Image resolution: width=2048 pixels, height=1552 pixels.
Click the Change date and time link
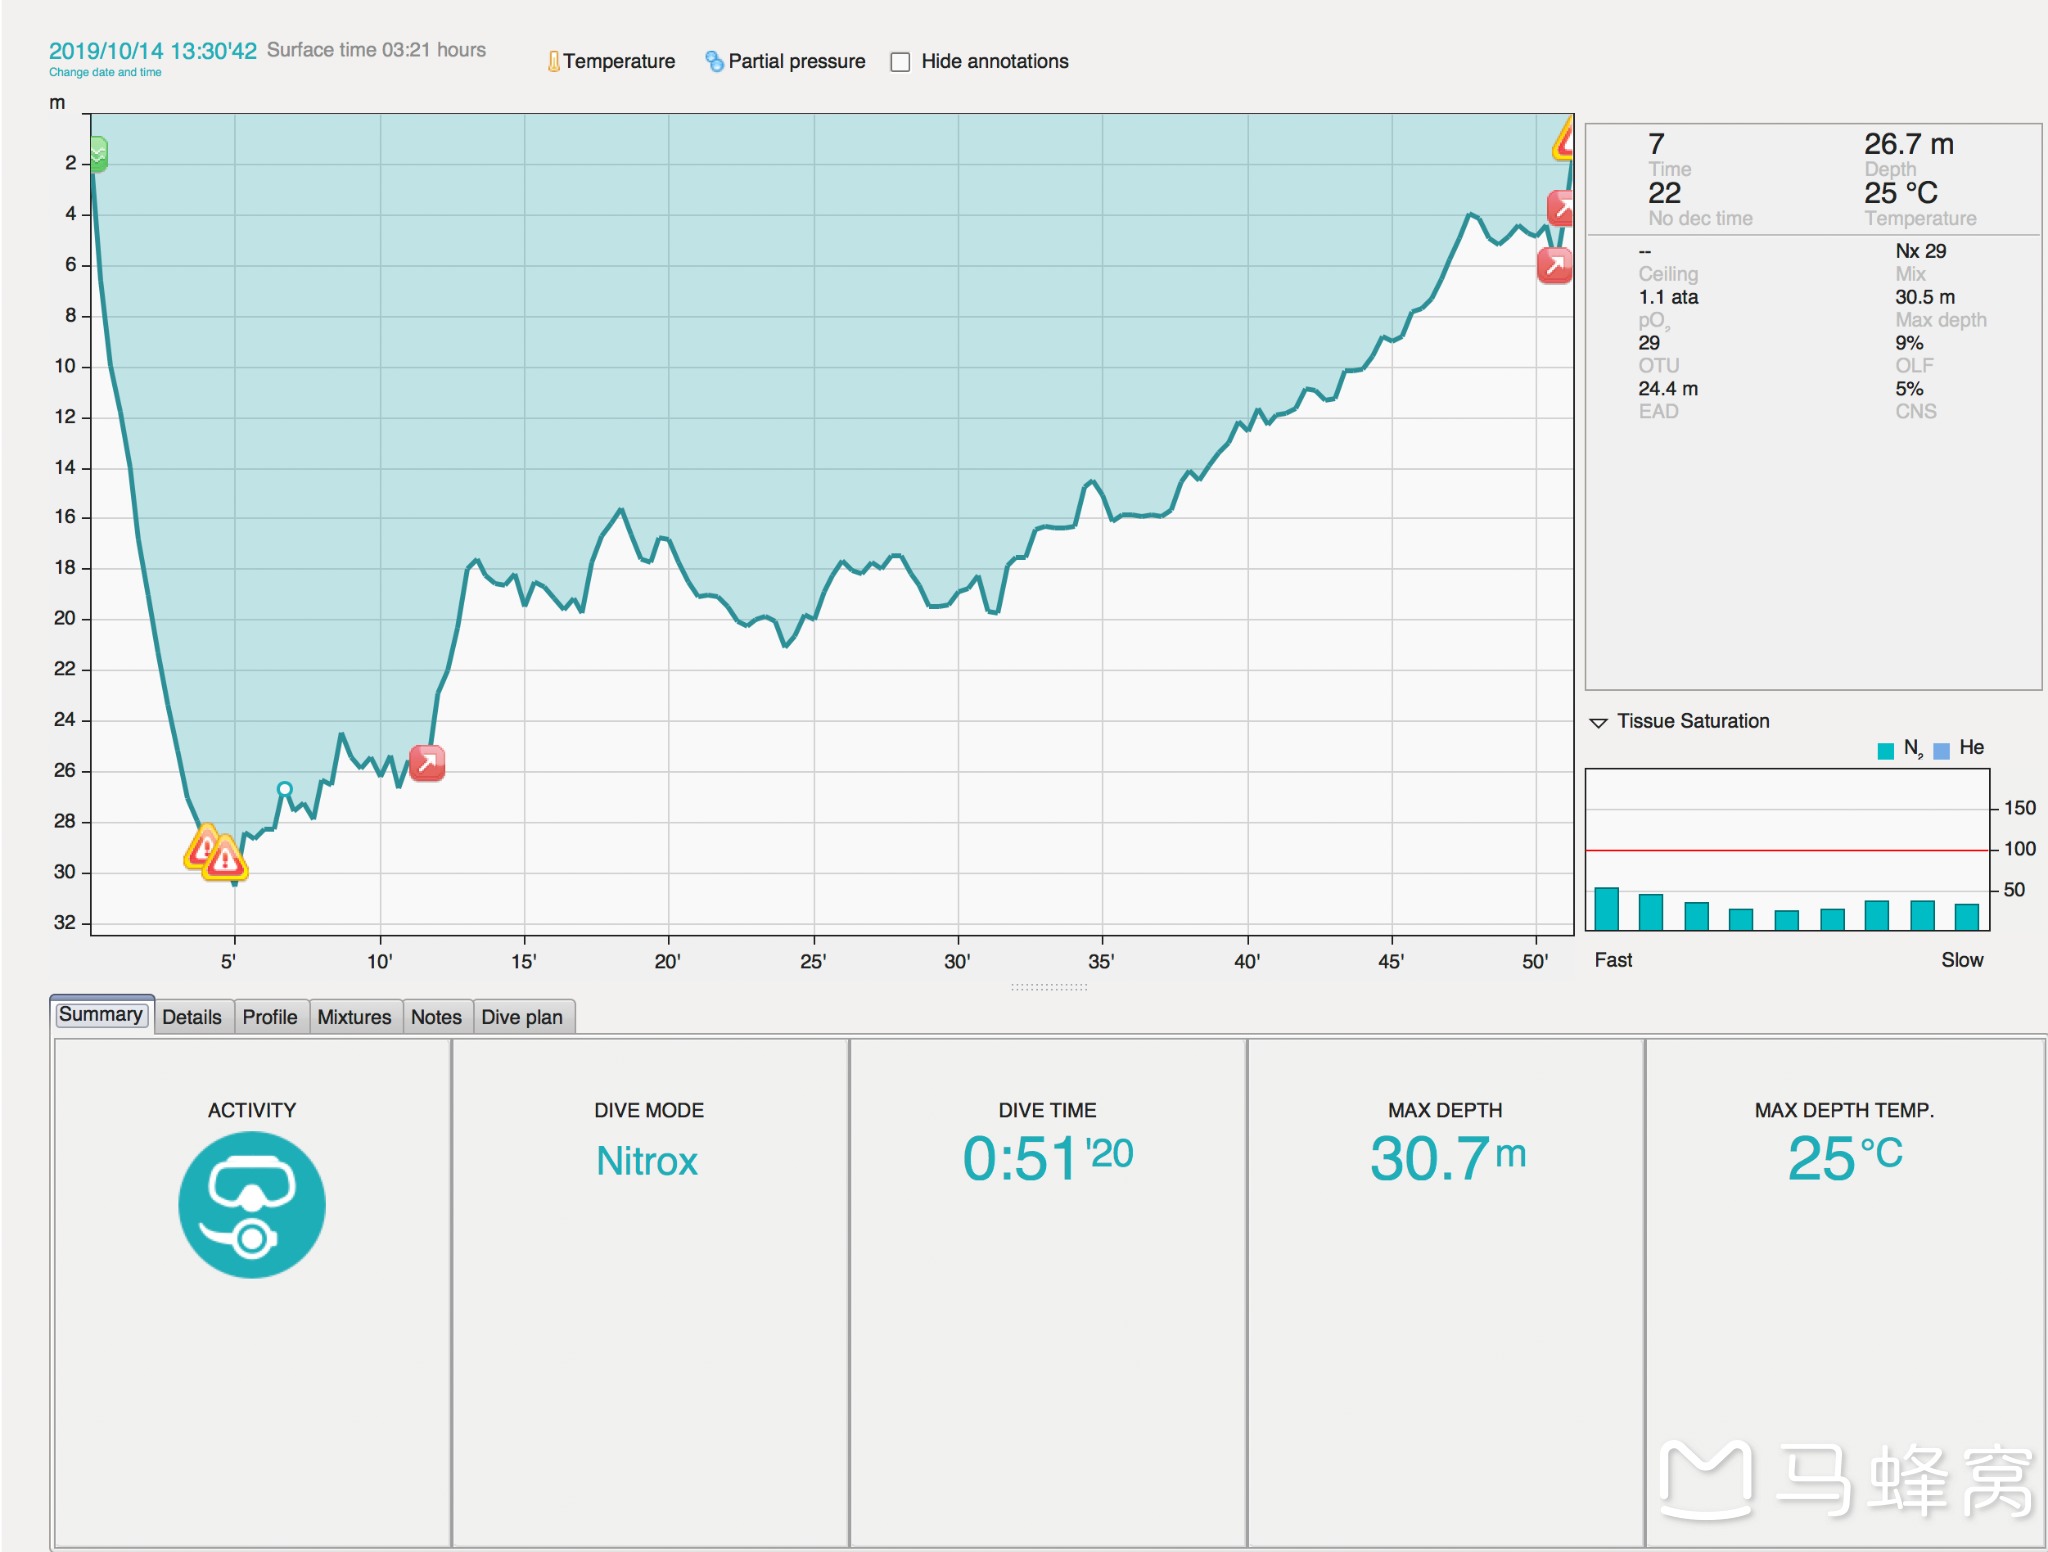pos(105,72)
